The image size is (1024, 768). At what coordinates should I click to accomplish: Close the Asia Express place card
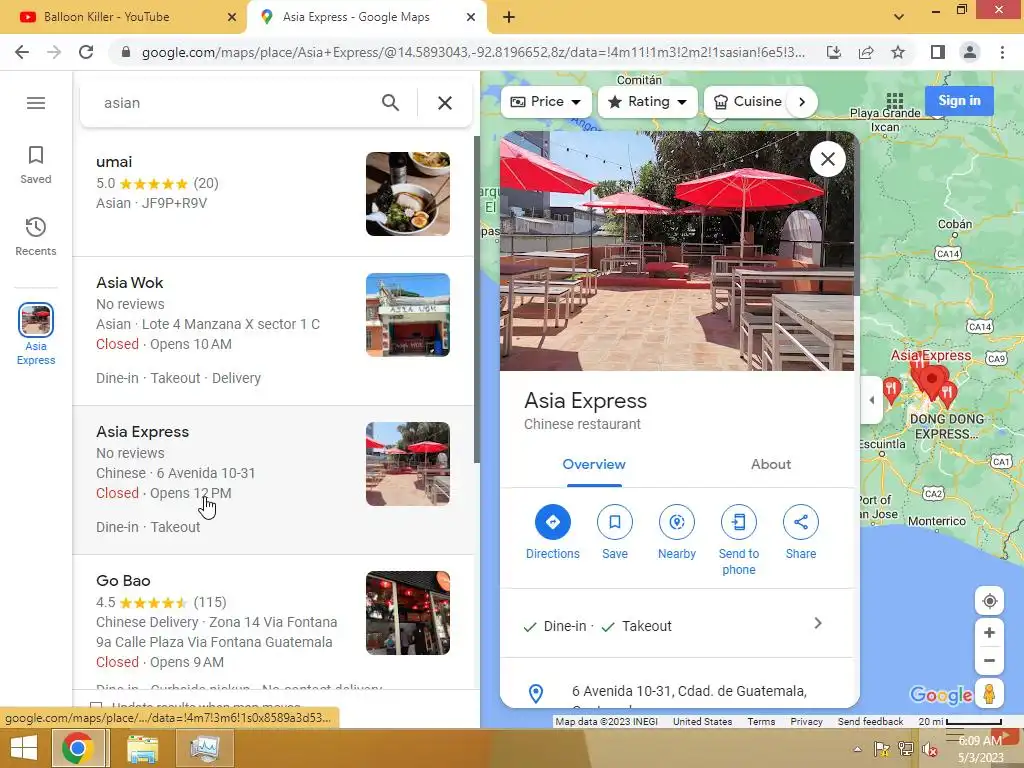(x=827, y=159)
